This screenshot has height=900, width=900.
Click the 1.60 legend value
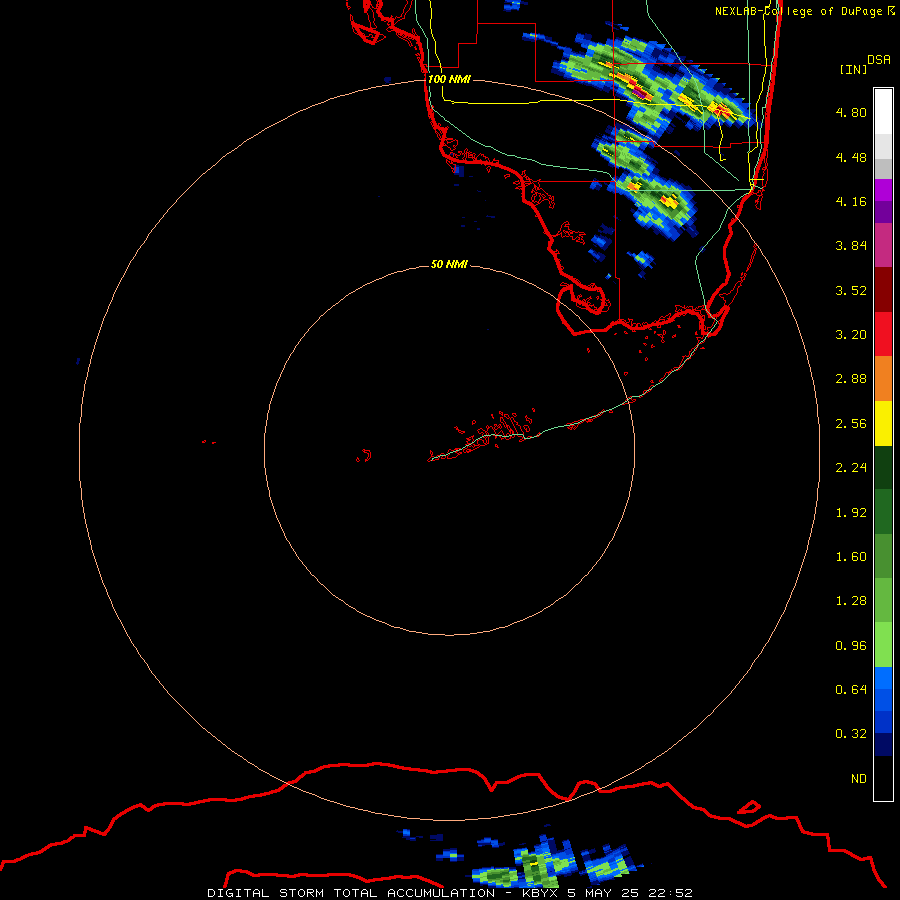[x=851, y=557]
